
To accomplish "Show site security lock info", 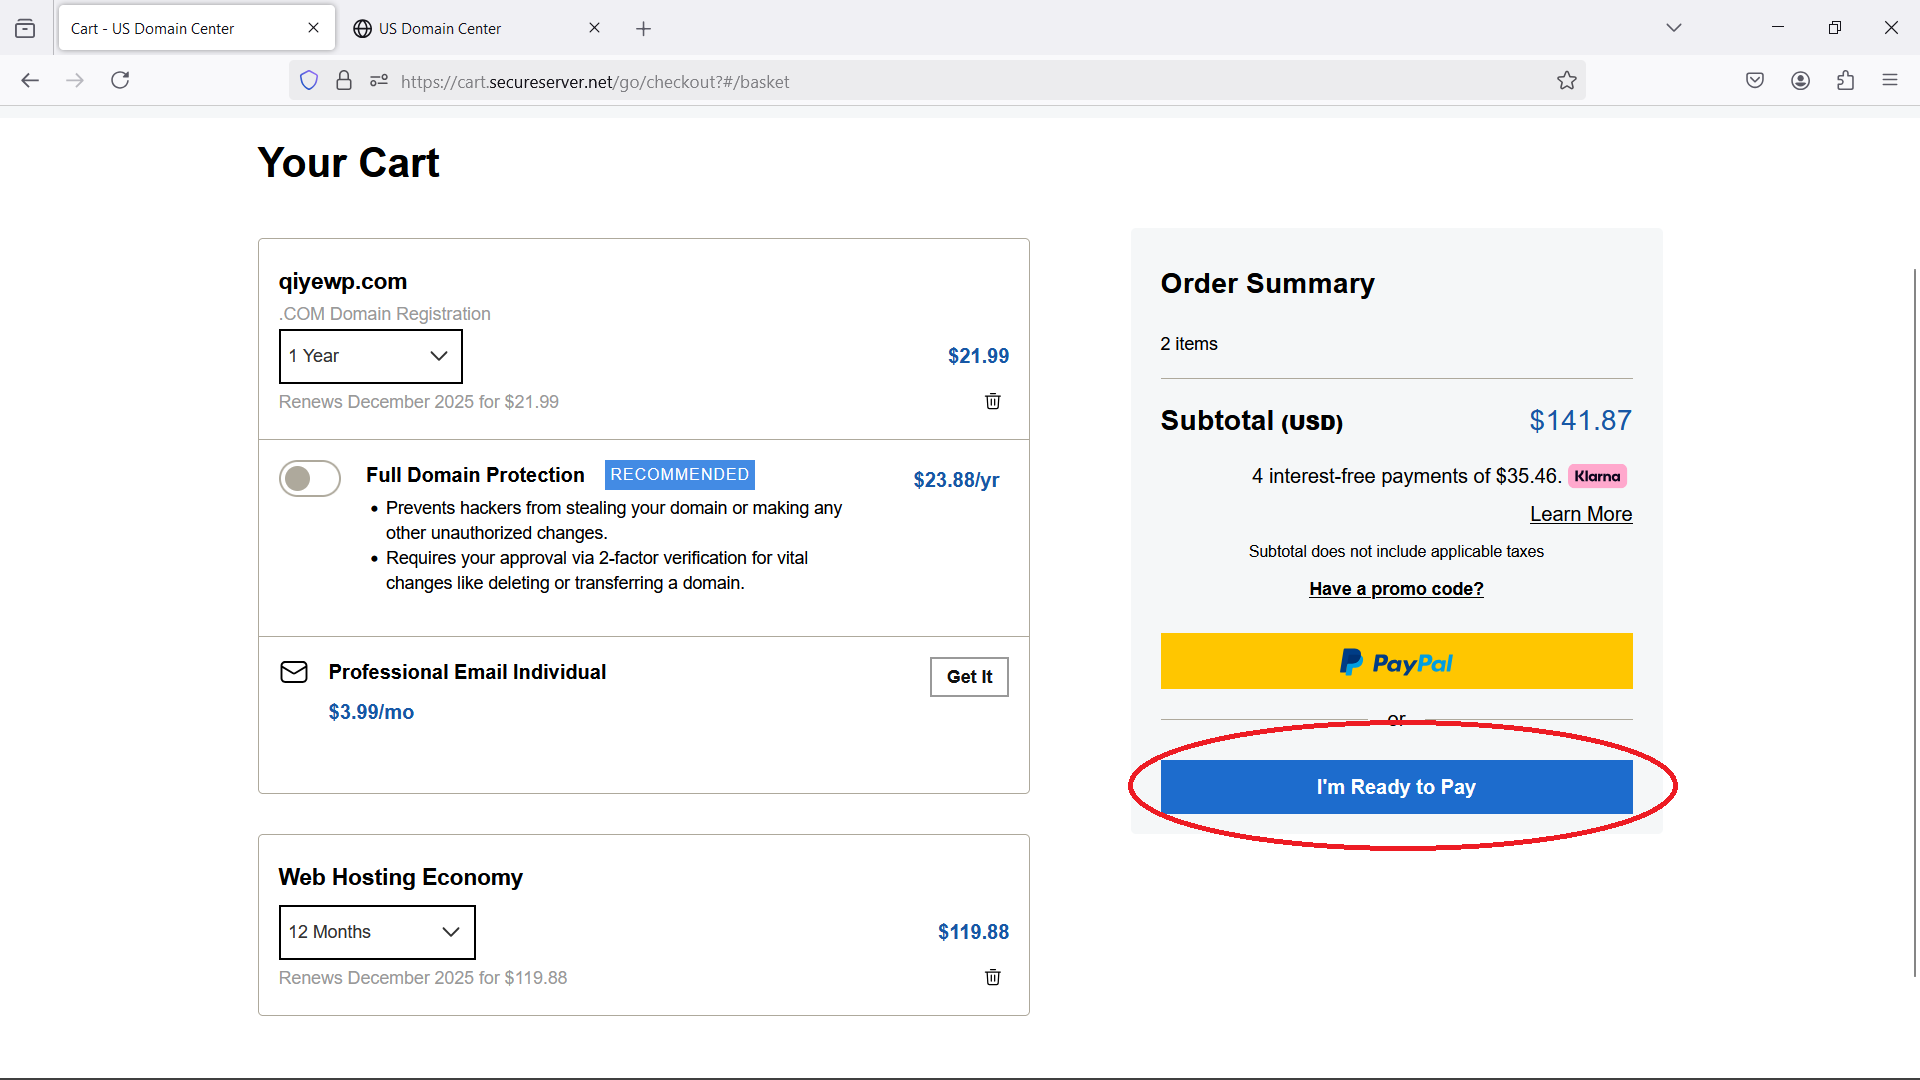I will click(344, 81).
